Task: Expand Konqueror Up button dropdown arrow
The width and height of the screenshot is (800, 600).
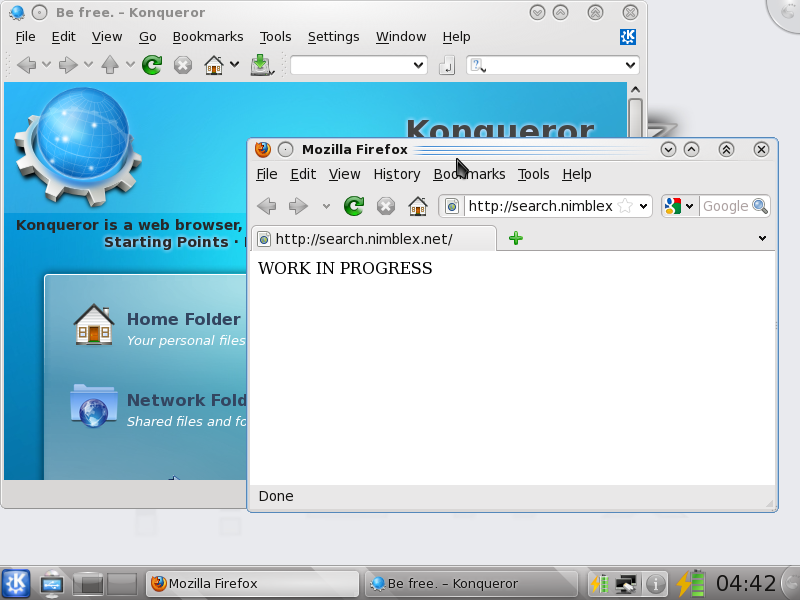Action: (130, 65)
